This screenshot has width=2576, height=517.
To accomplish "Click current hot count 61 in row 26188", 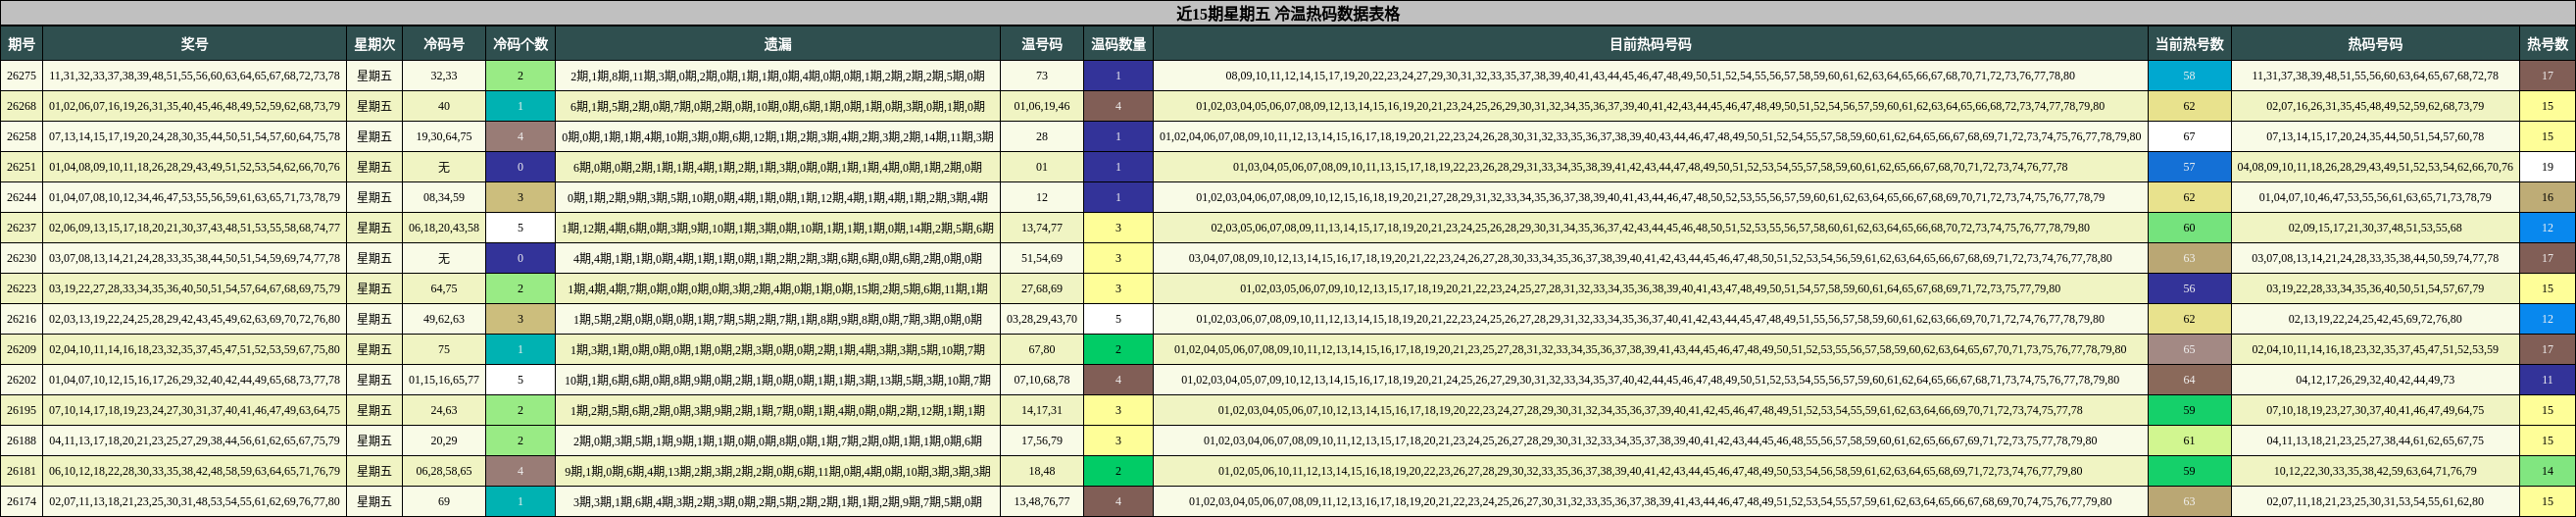I will (x=2189, y=441).
